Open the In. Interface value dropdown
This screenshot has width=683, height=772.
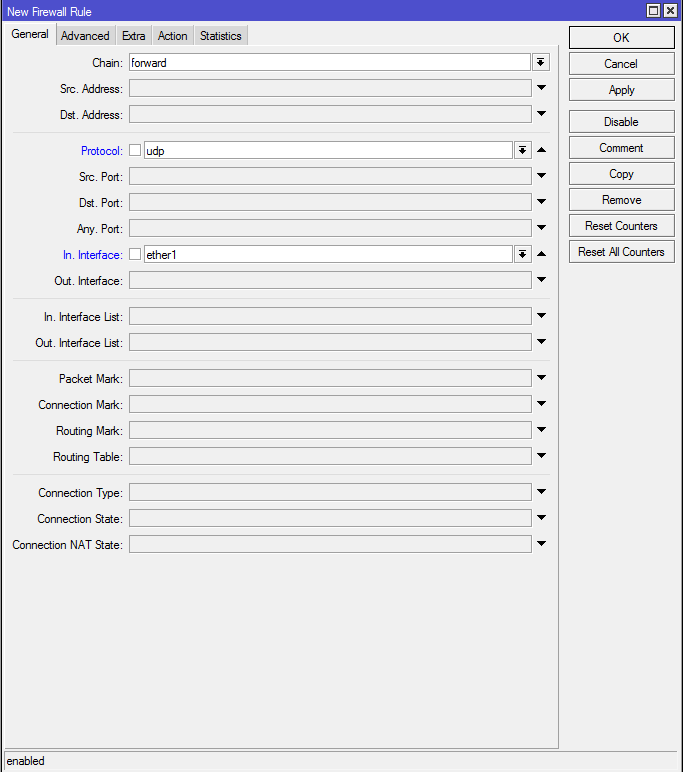pyautogui.click(x=522, y=254)
